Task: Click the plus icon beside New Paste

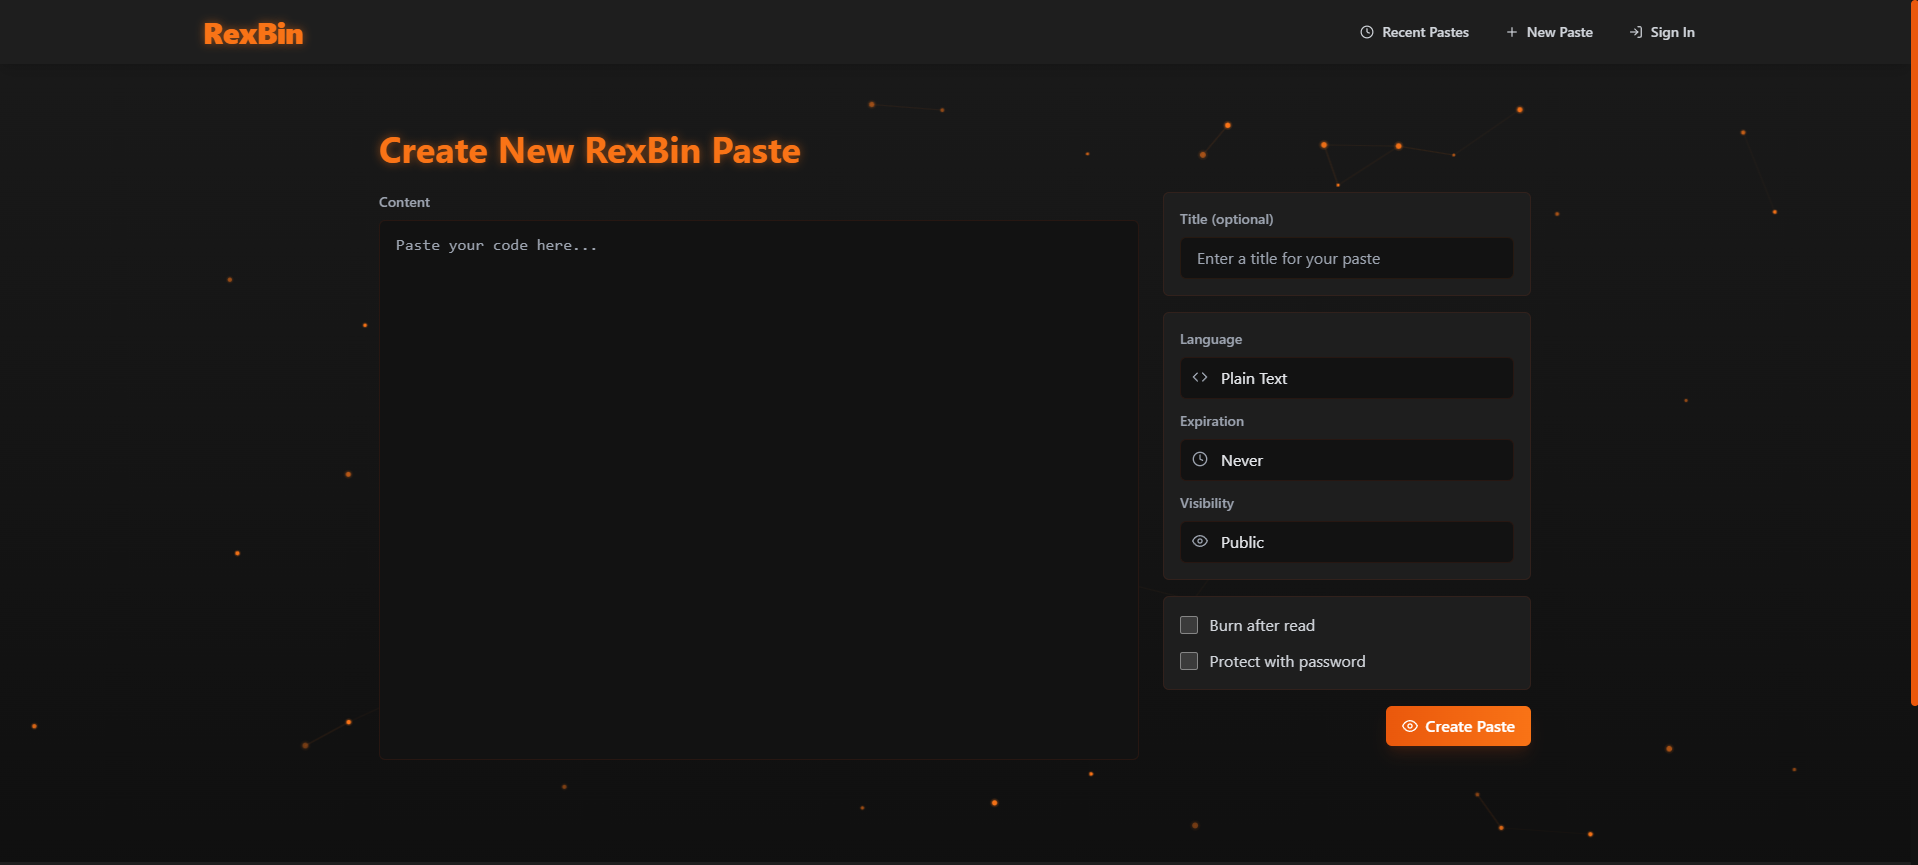Action: coord(1512,32)
